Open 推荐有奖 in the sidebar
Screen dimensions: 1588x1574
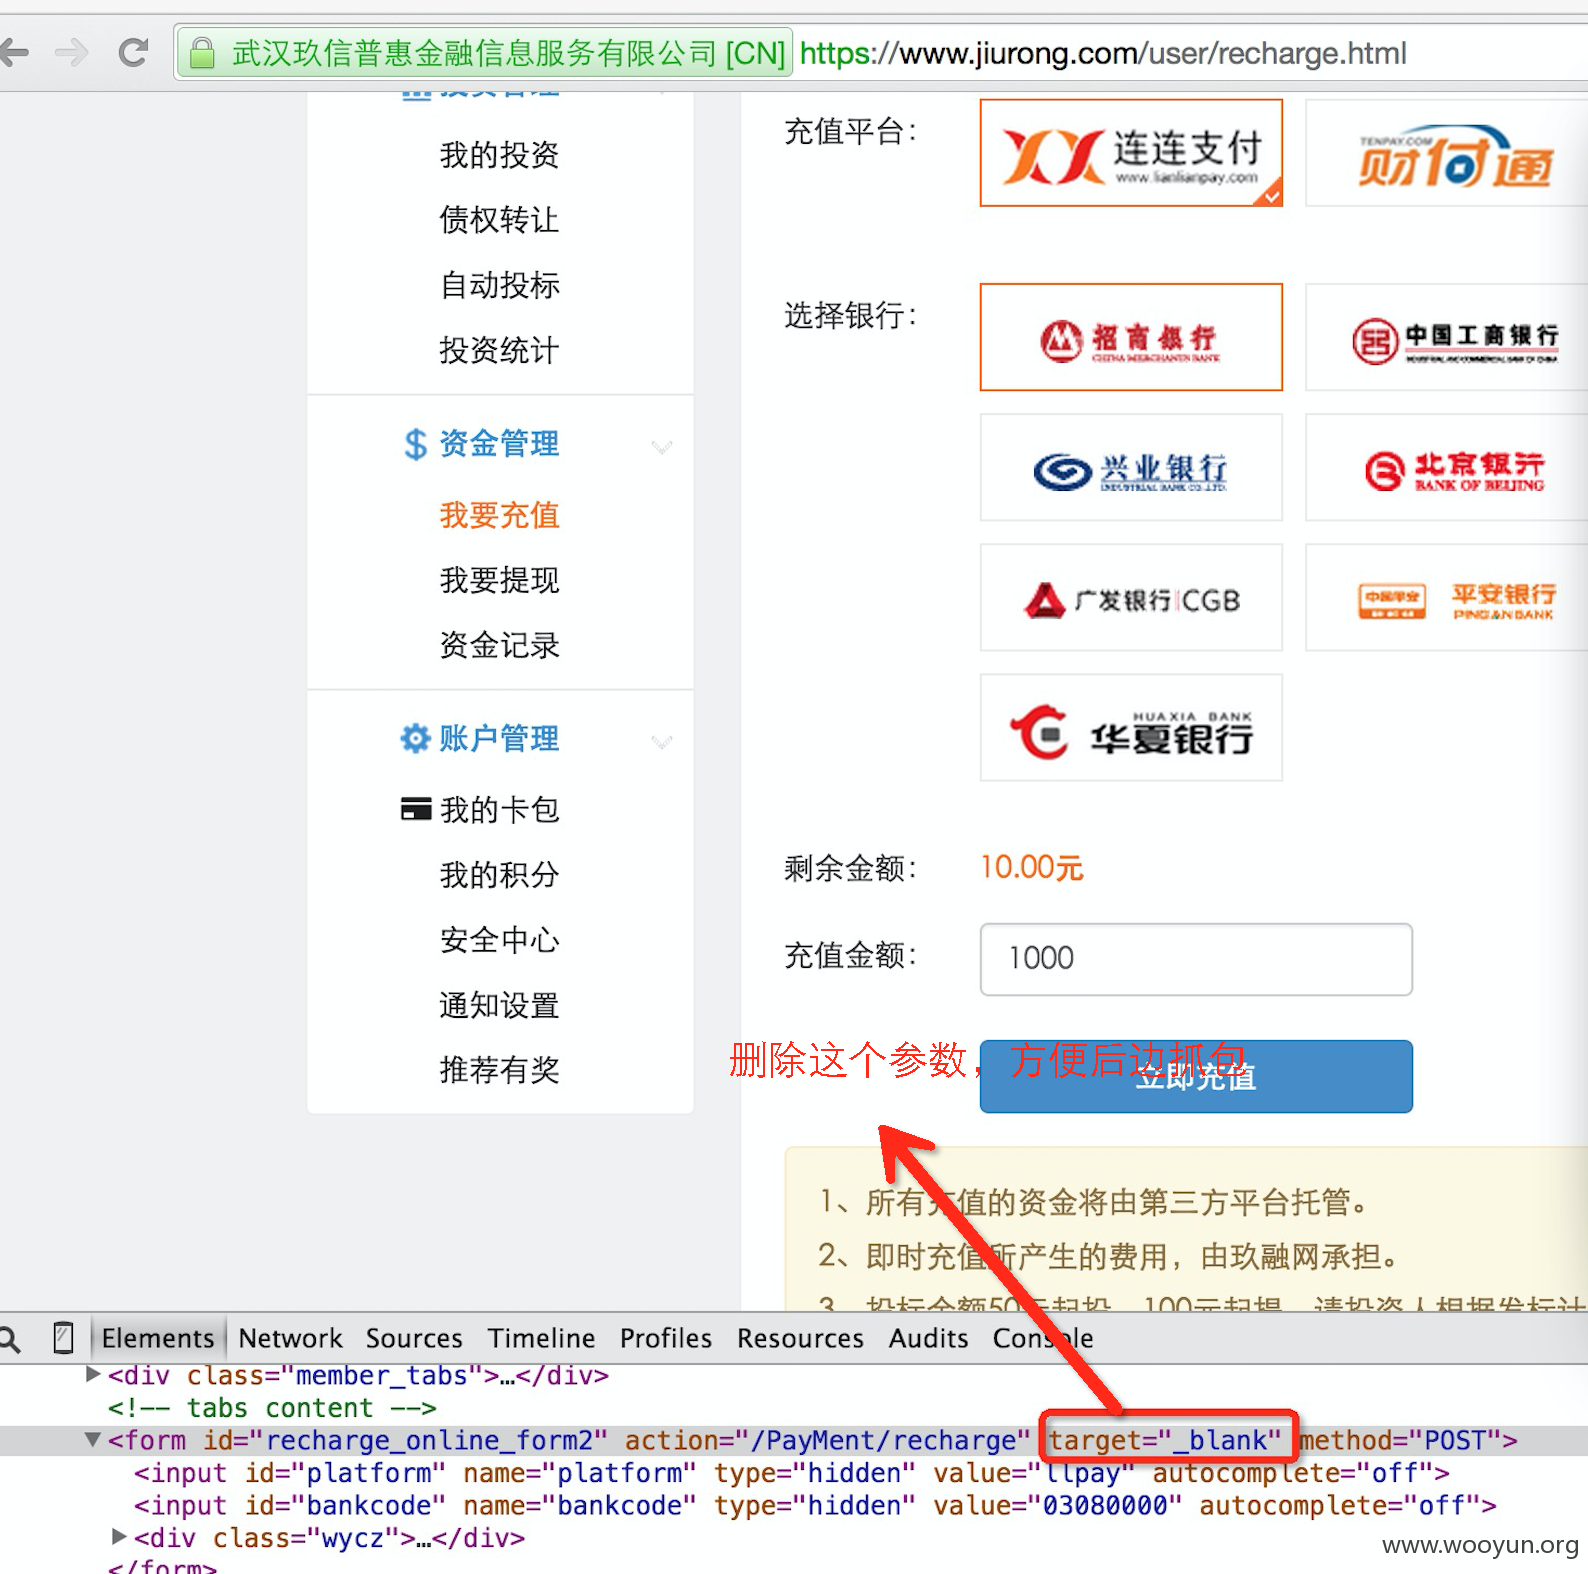tap(499, 1070)
